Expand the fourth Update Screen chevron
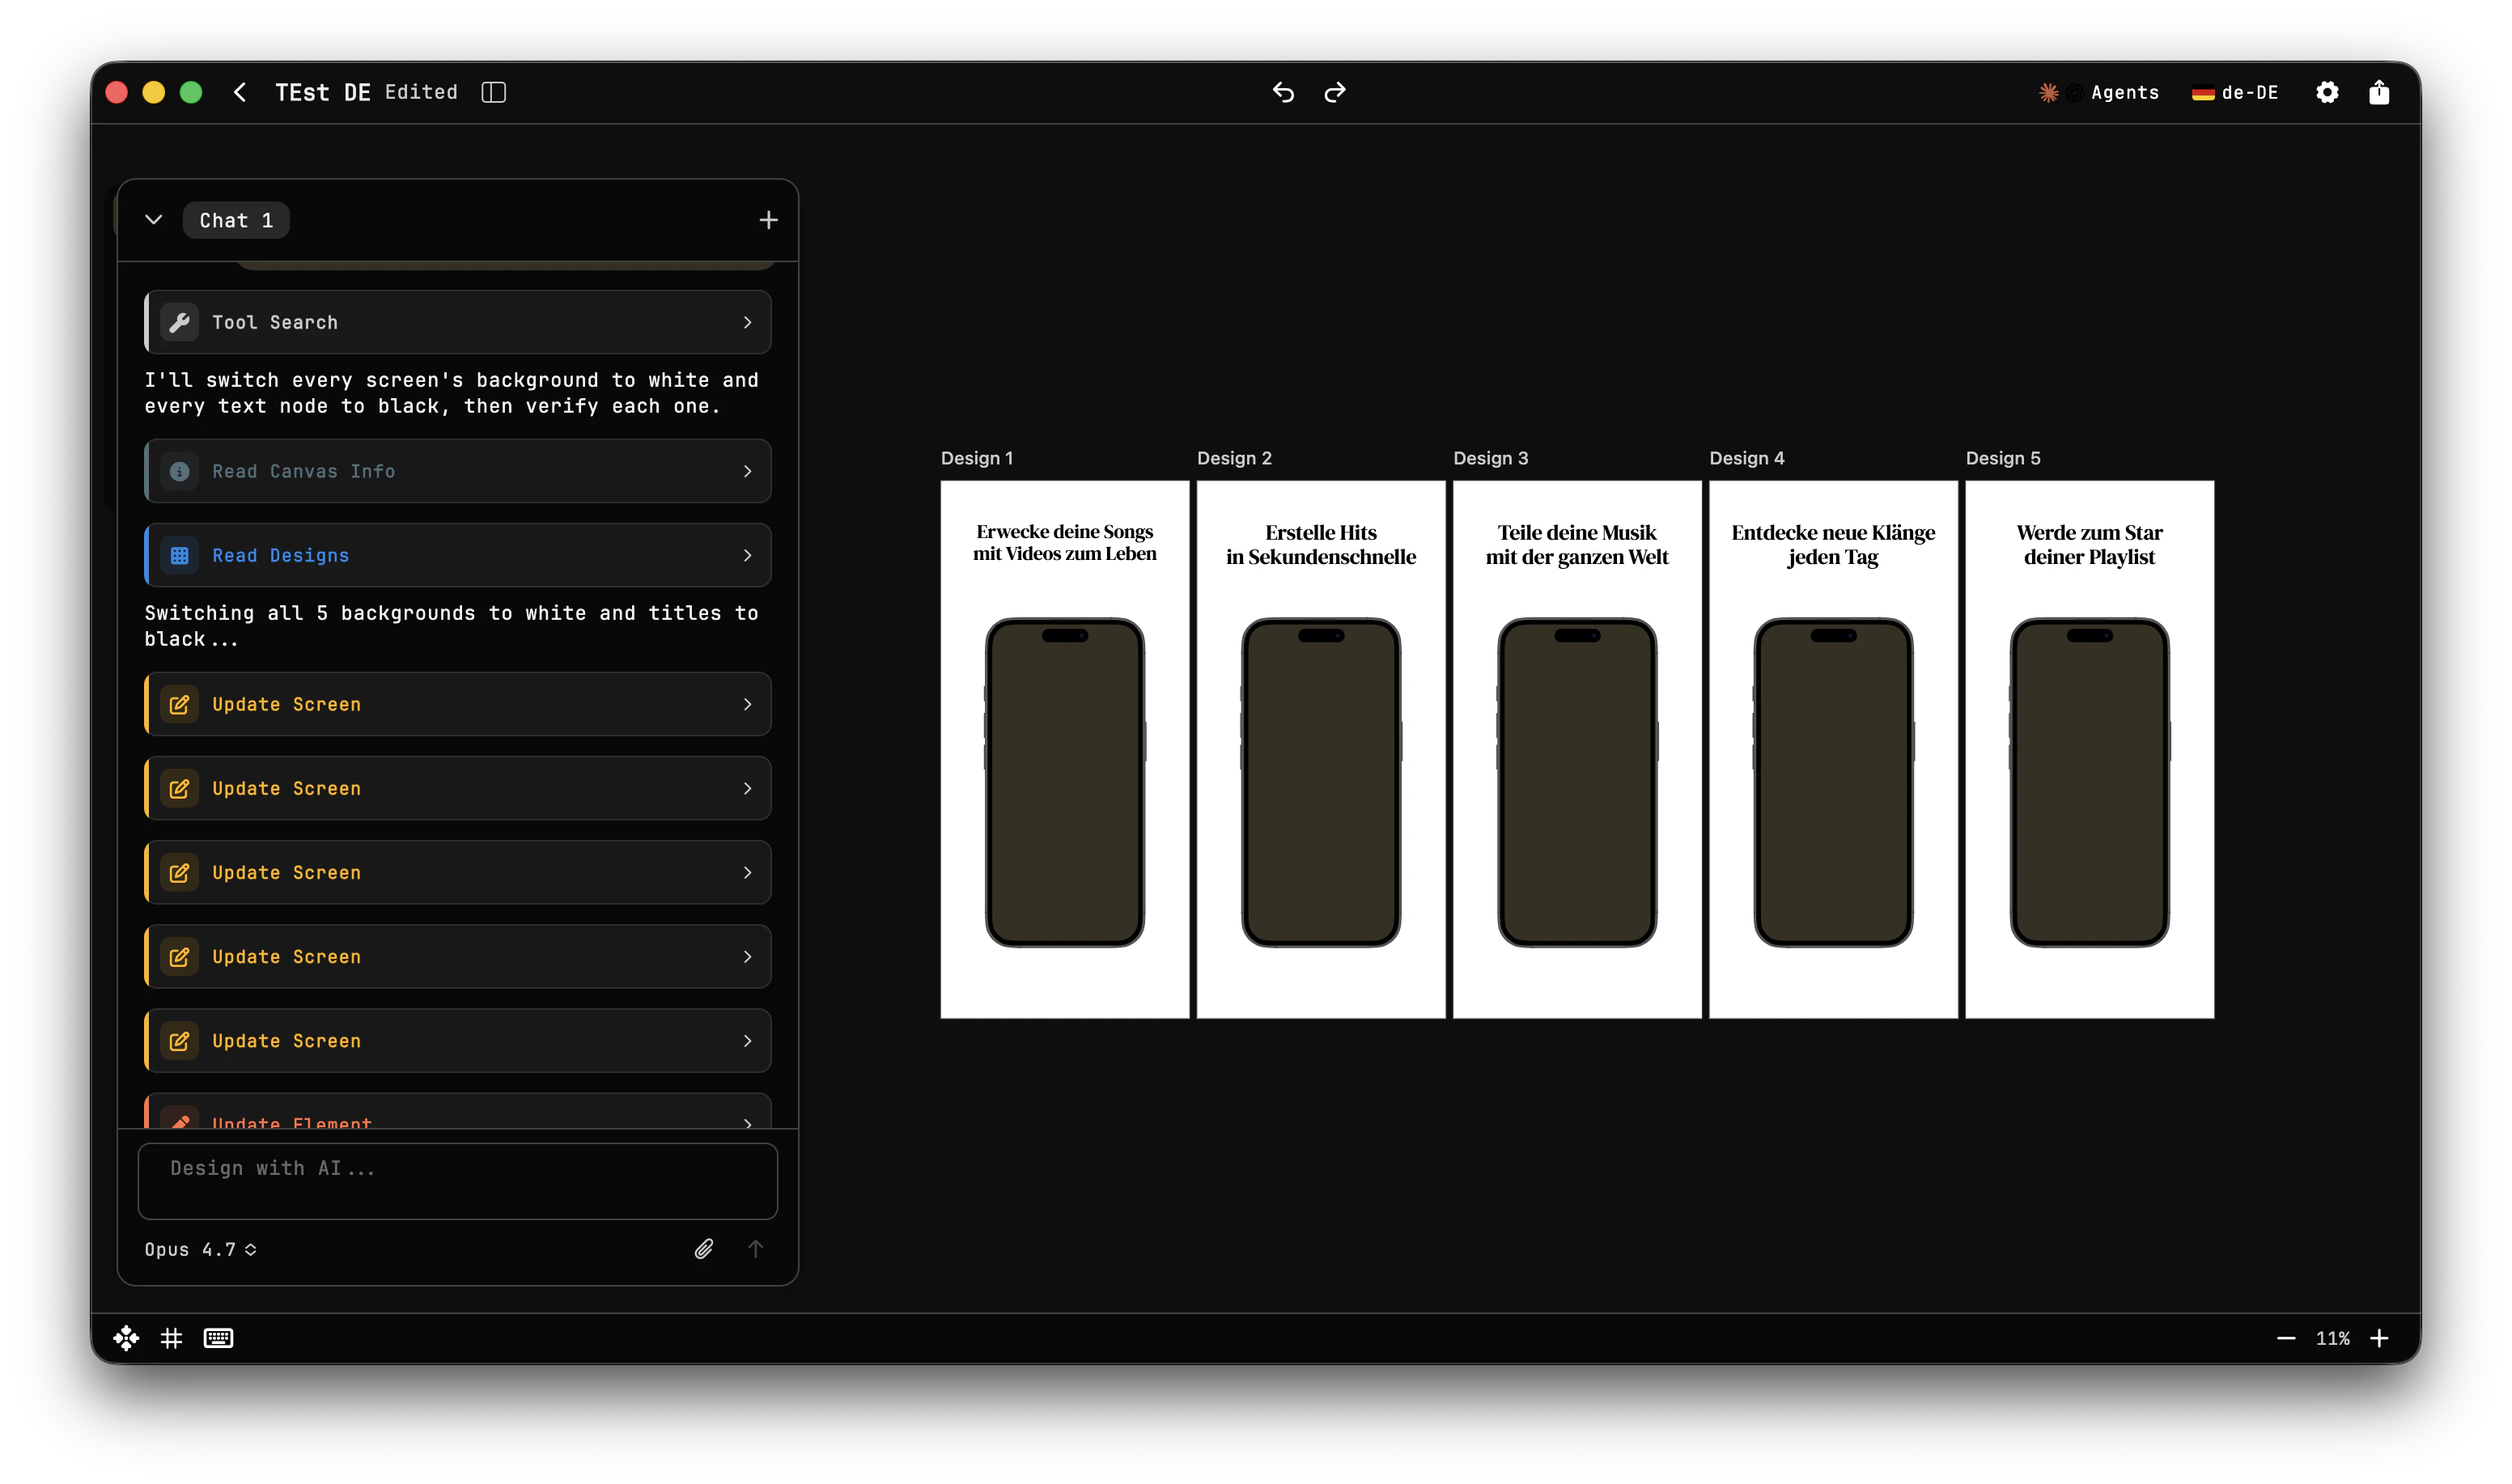 tap(747, 956)
